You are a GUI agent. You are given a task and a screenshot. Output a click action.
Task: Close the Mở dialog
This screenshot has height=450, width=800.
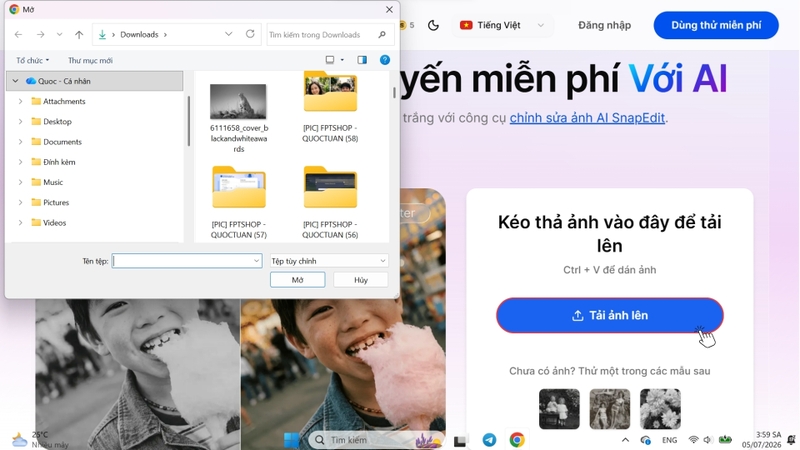[x=389, y=10]
